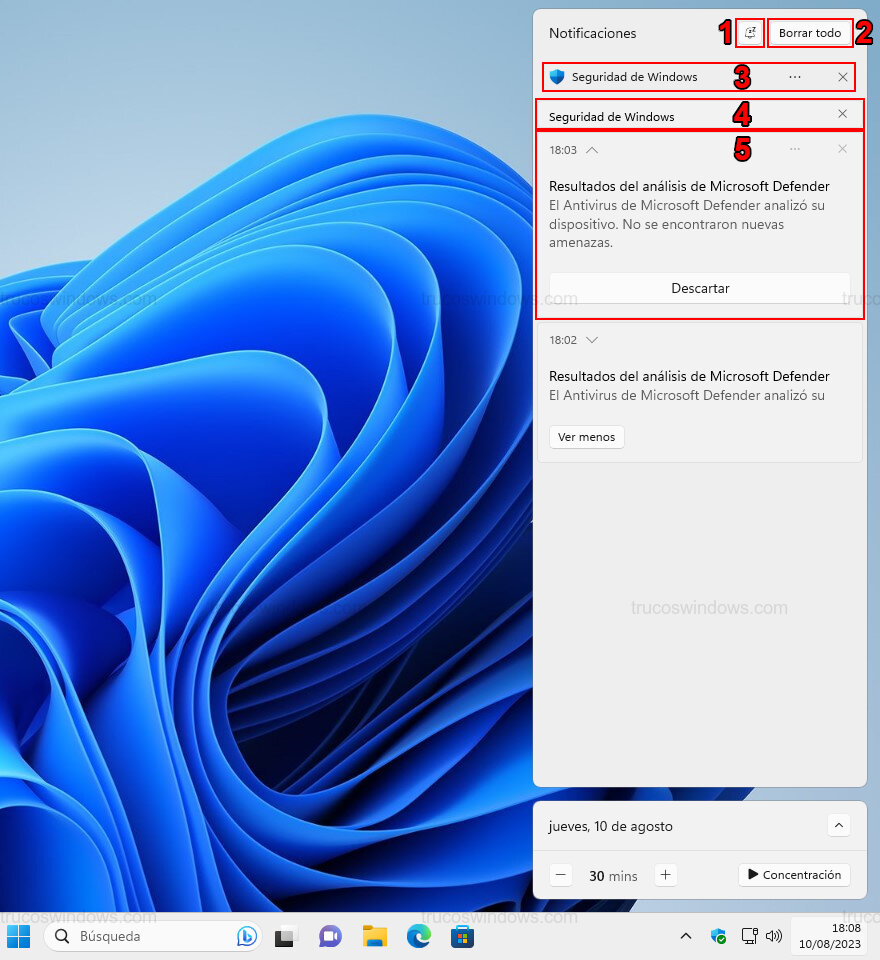This screenshot has width=880, height=960.
Task: Dismiss the notification with Descartar
Action: click(x=700, y=288)
